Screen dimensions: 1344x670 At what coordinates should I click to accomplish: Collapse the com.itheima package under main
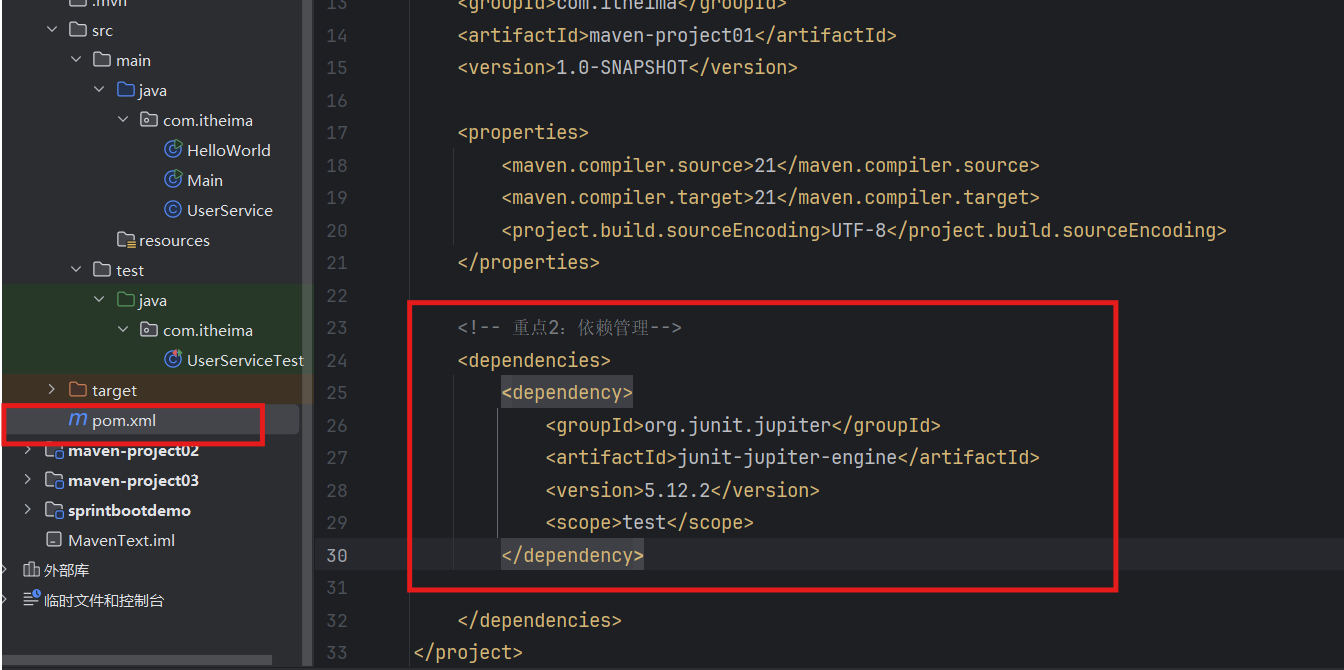coord(123,120)
